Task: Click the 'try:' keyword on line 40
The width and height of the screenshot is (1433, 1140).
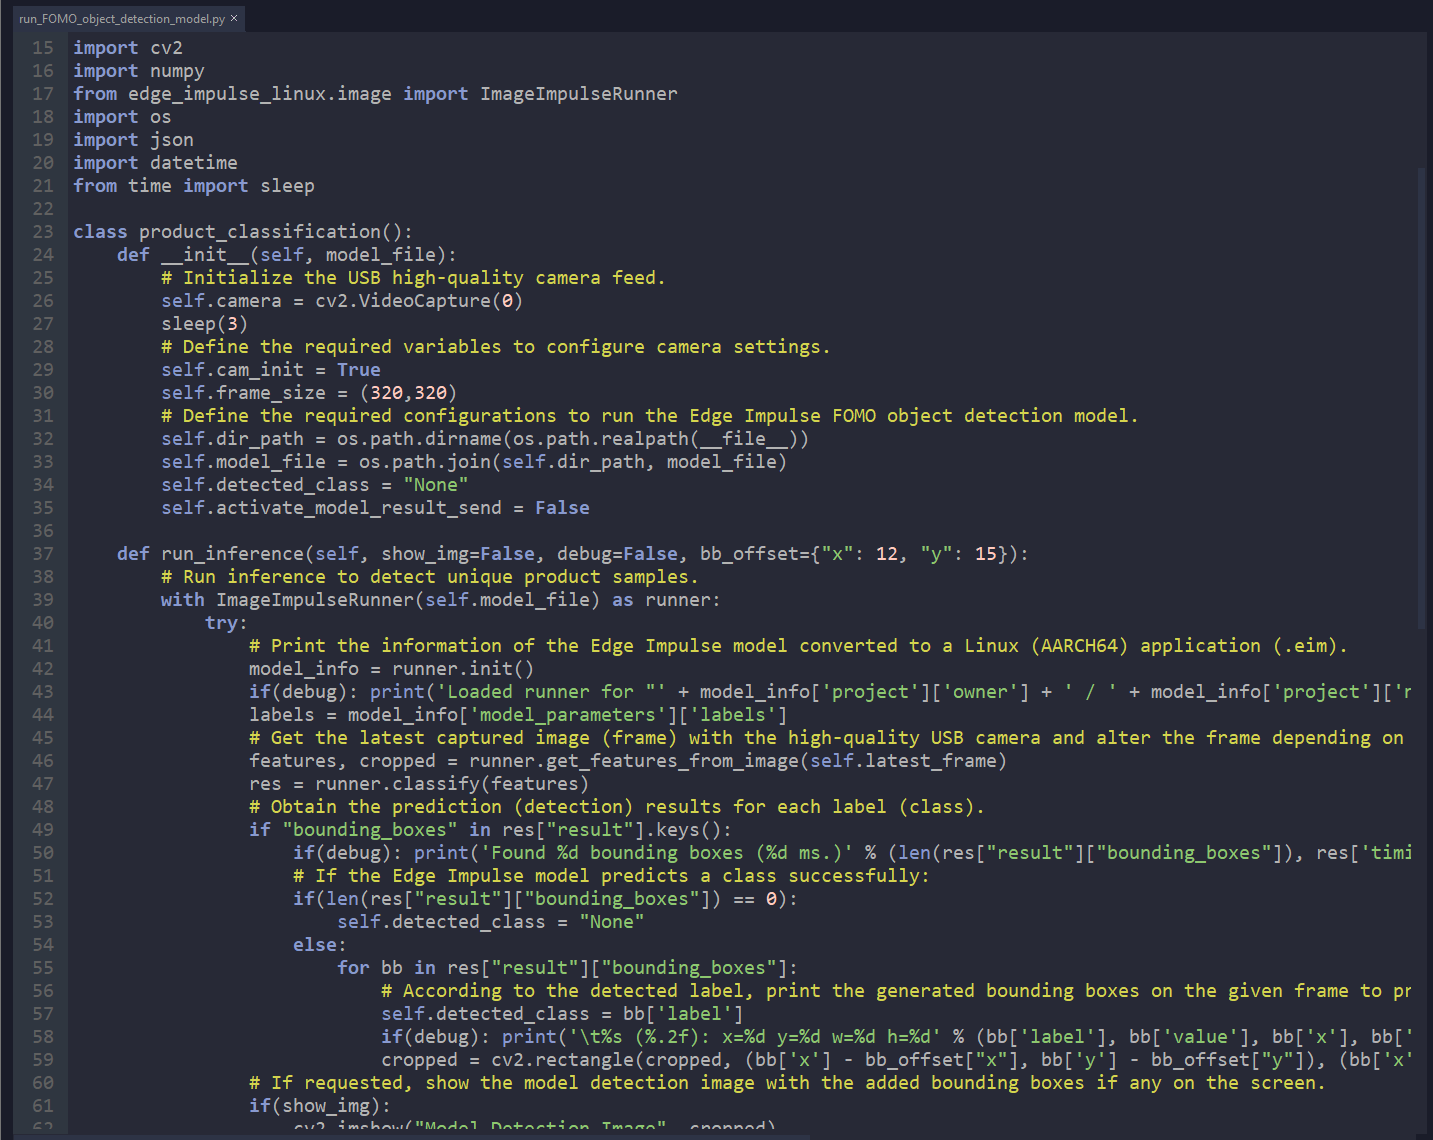Action: [x=226, y=623]
